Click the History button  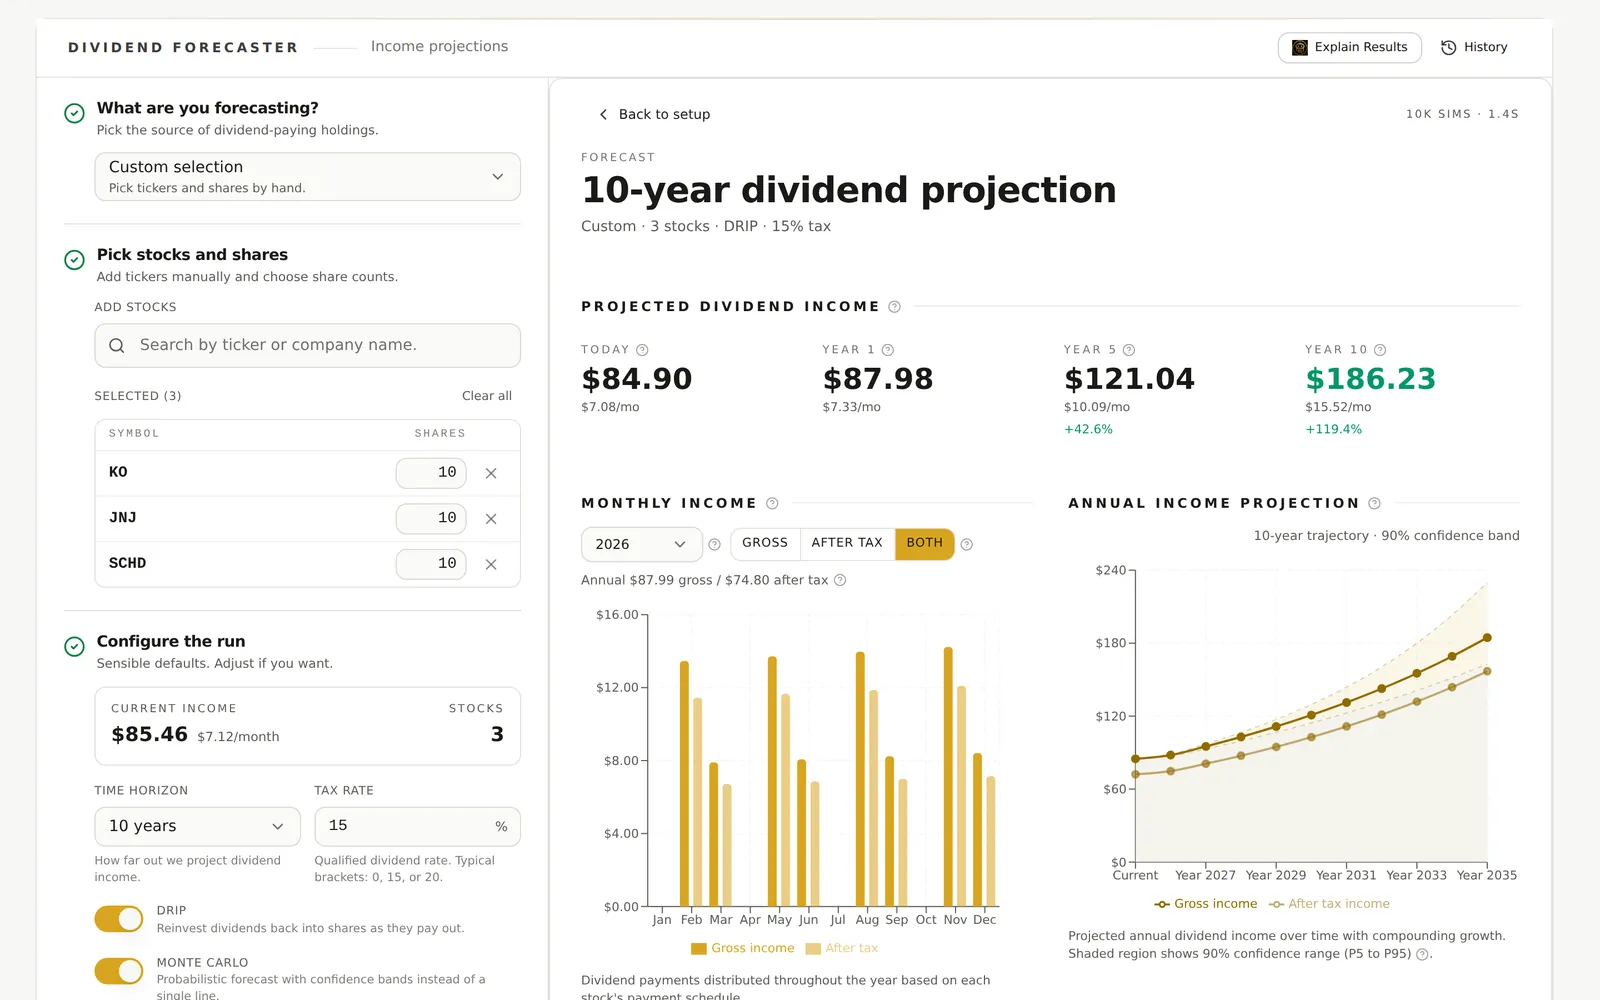click(x=1474, y=47)
